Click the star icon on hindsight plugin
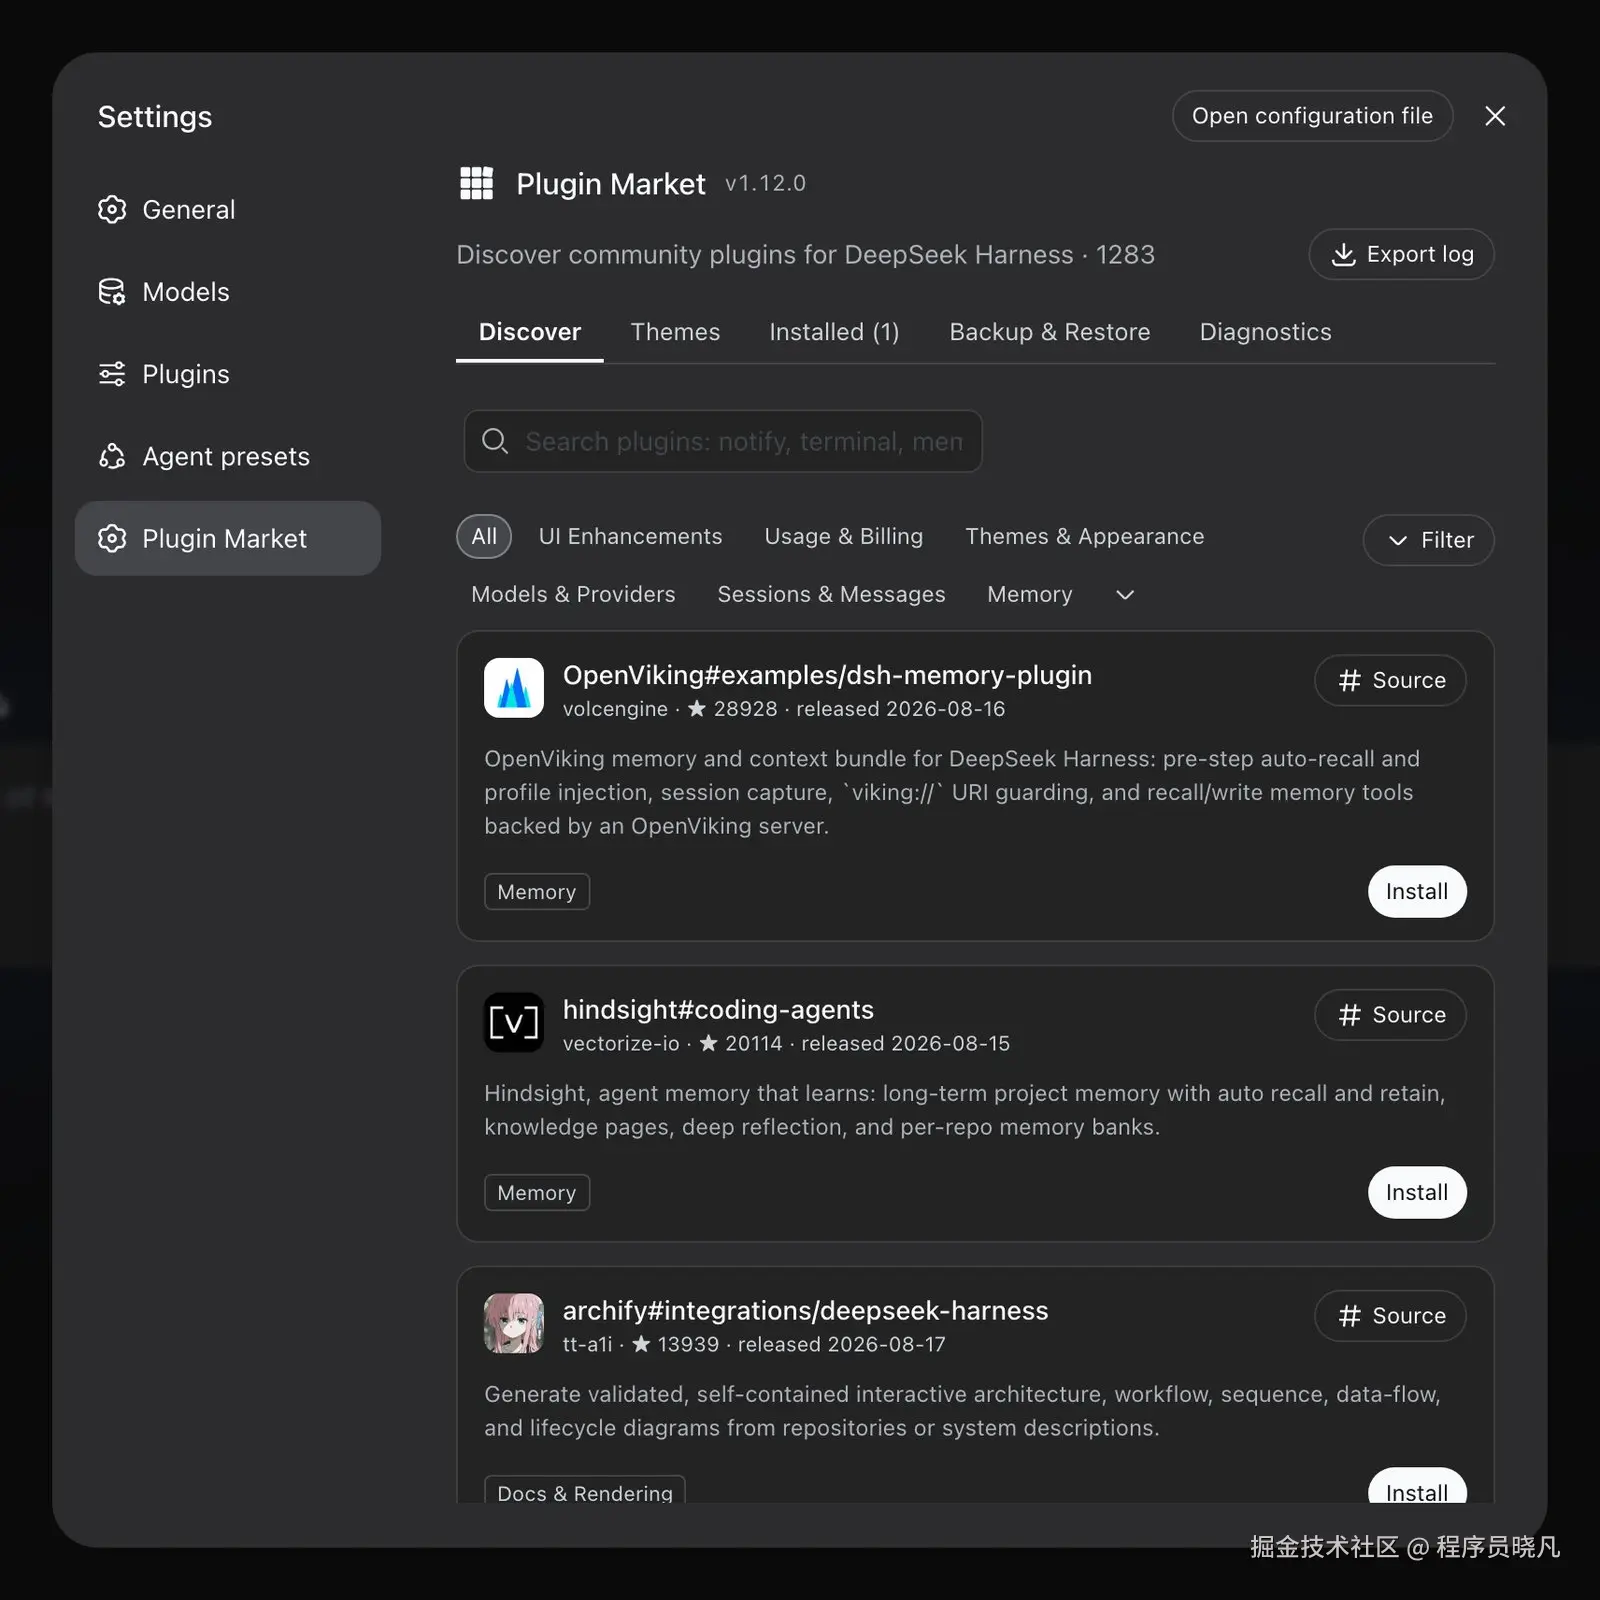This screenshot has width=1600, height=1600. point(708,1043)
